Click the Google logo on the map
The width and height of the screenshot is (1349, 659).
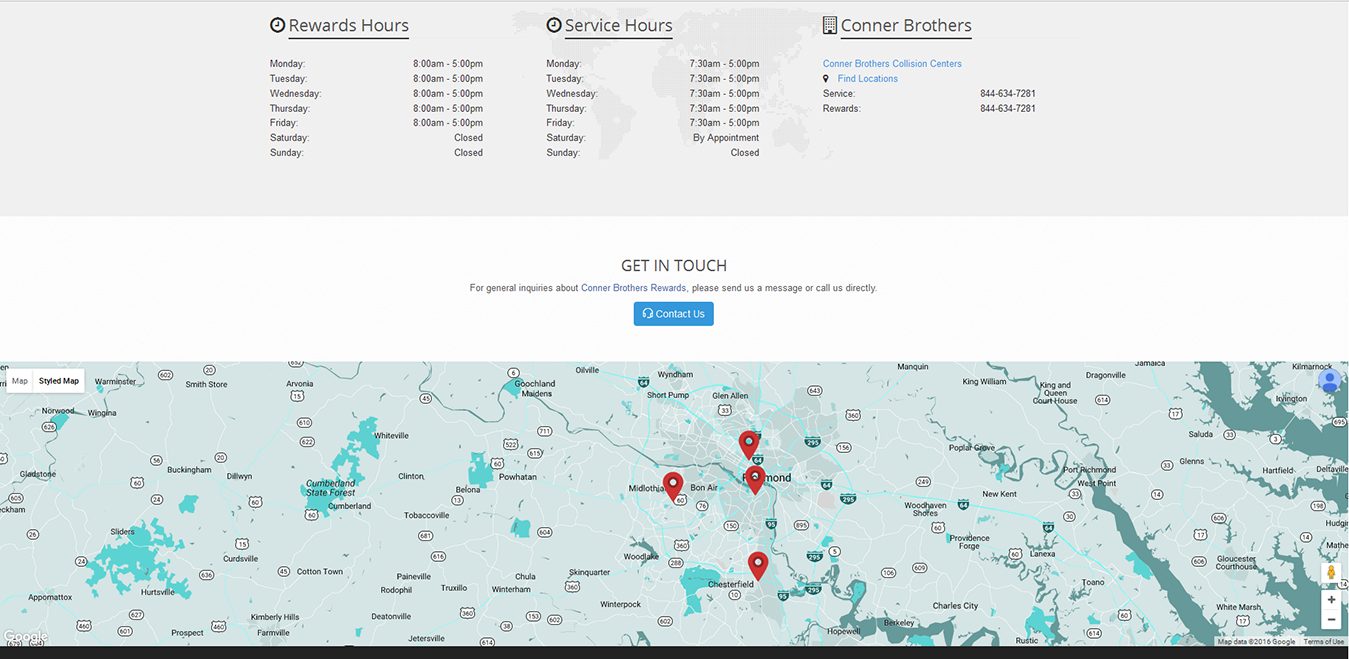(x=25, y=637)
